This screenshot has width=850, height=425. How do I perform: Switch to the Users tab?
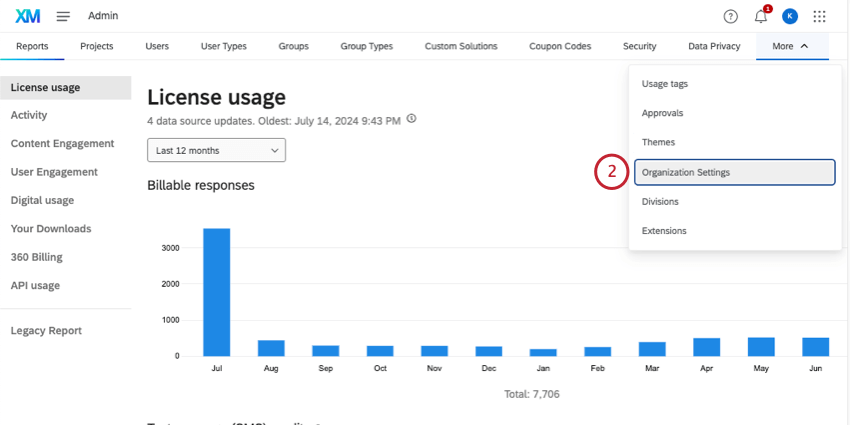click(x=157, y=46)
